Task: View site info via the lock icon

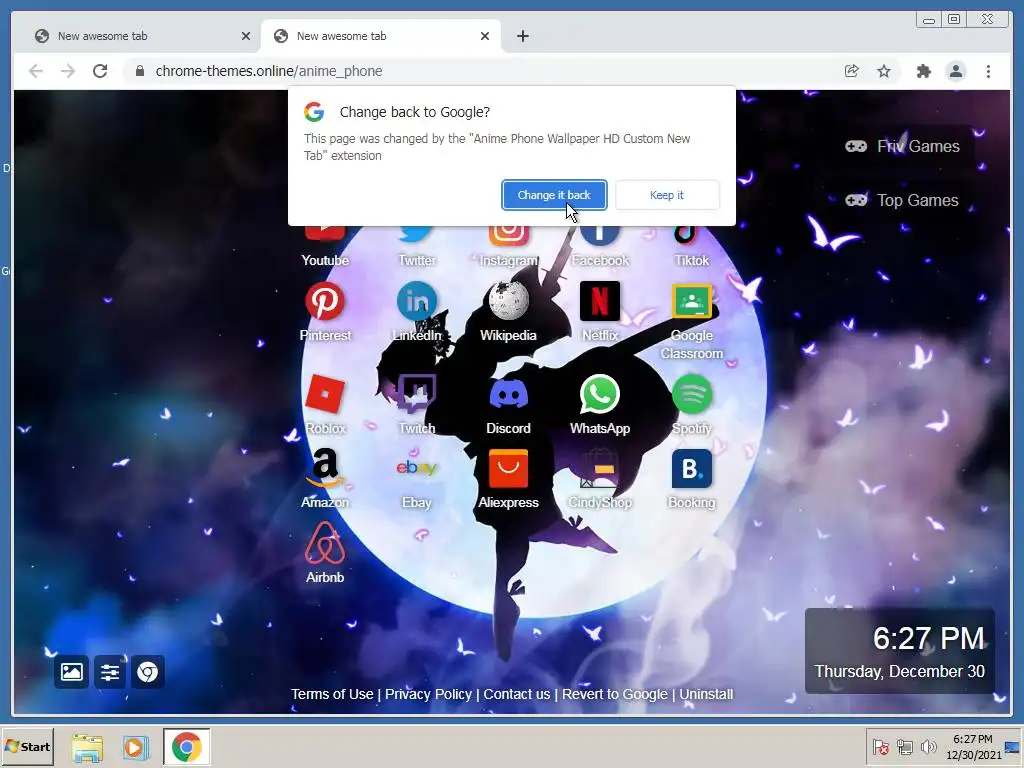Action: pos(139,71)
